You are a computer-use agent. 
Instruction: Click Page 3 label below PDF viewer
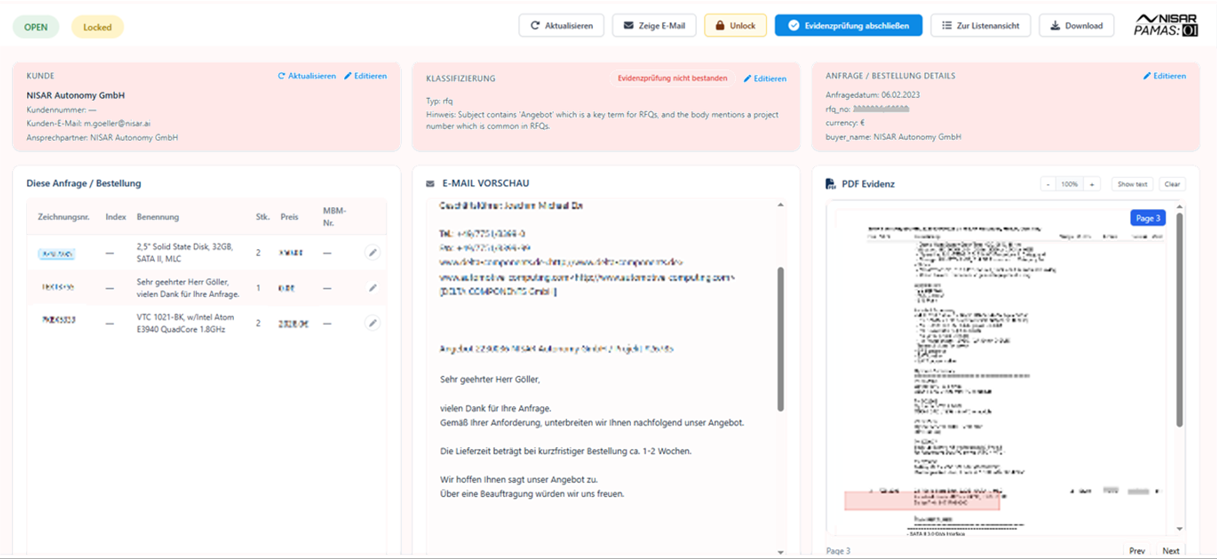pyautogui.click(x=838, y=551)
